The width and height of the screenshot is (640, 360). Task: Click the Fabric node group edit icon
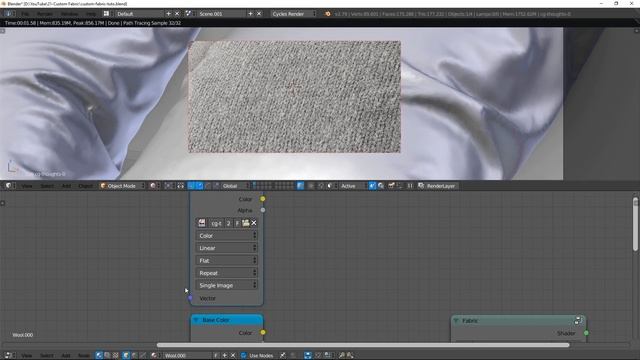click(x=578, y=321)
